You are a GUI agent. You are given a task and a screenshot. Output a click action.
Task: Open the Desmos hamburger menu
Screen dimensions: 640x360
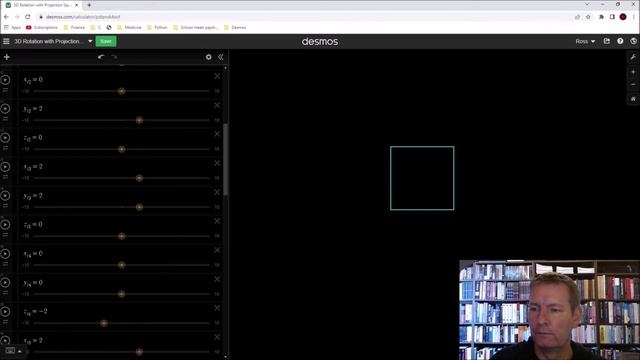point(6,41)
